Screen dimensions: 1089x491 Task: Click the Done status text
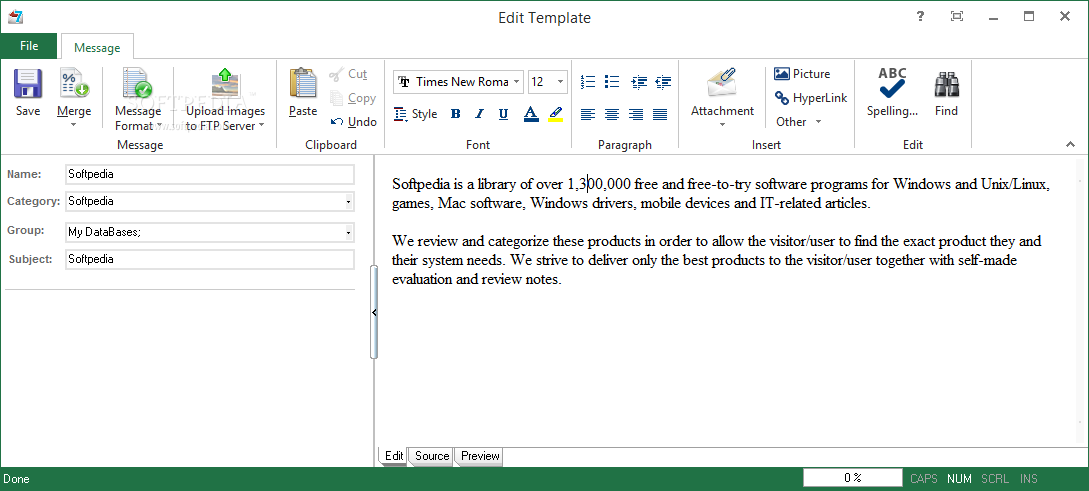pos(16,478)
